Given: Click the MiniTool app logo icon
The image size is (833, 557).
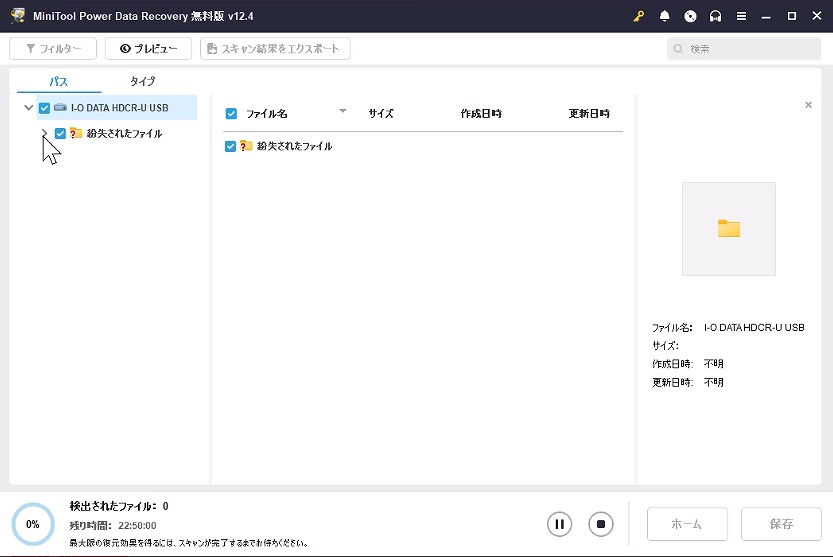Looking at the screenshot, I should tap(18, 15).
